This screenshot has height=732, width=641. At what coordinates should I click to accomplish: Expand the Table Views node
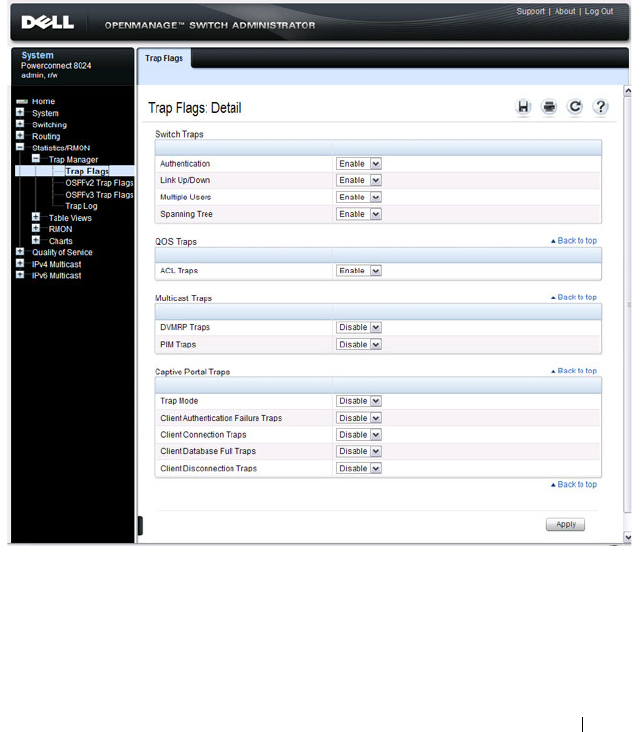tap(36, 218)
